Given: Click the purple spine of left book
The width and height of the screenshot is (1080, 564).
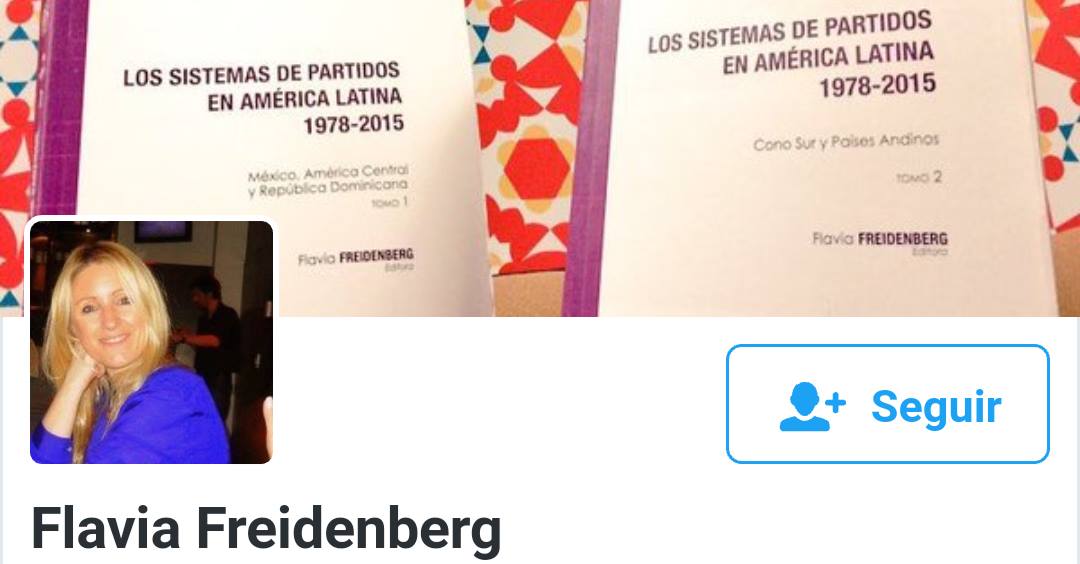Looking at the screenshot, I should tap(59, 110).
